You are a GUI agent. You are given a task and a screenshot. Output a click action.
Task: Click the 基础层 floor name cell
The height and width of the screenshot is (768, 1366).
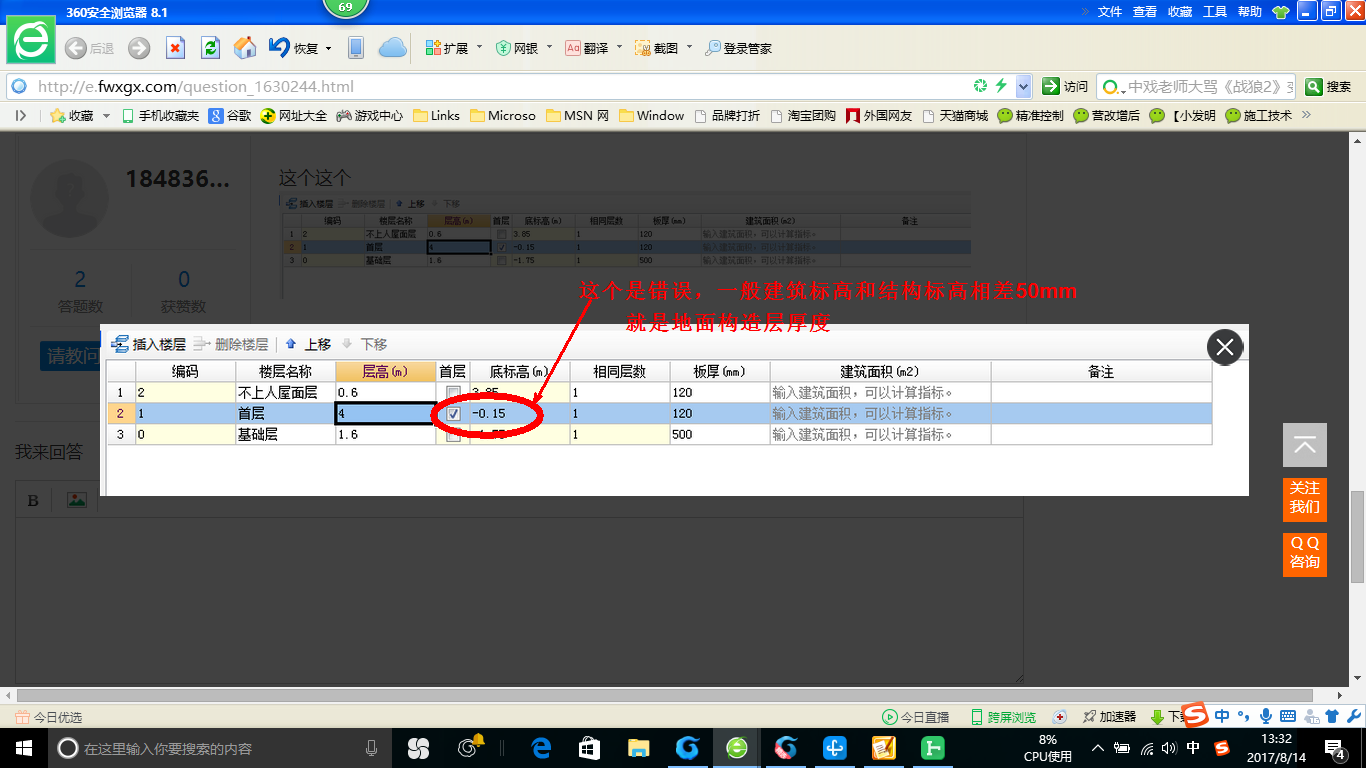(x=285, y=435)
